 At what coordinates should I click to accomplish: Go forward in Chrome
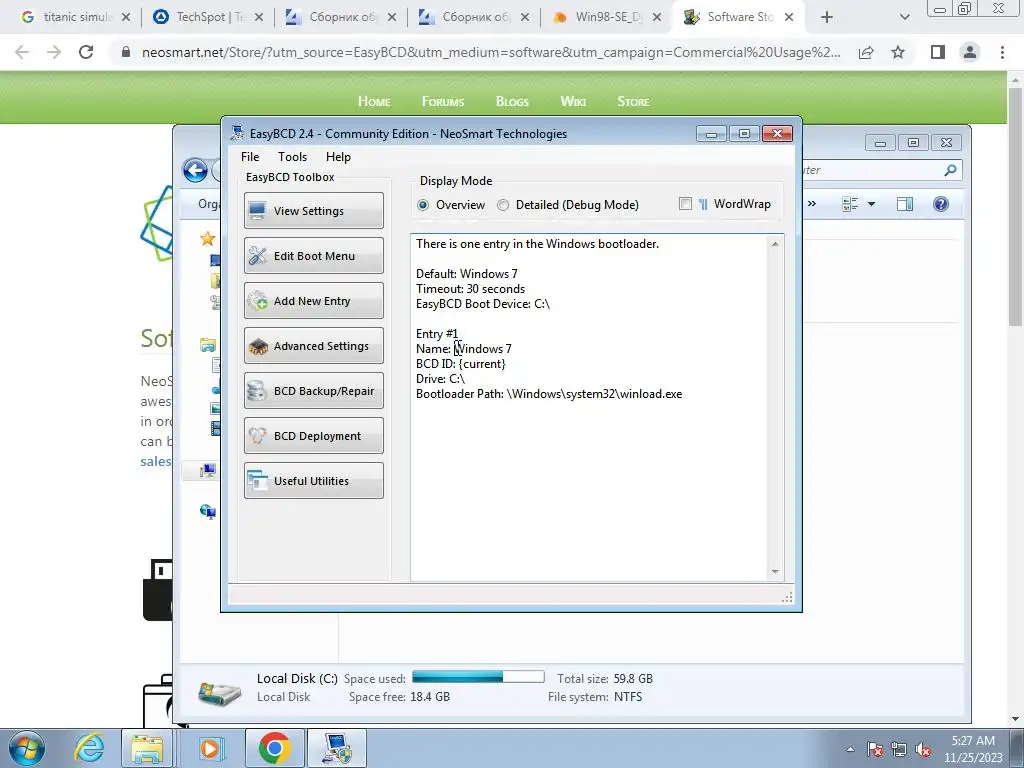pos(54,52)
